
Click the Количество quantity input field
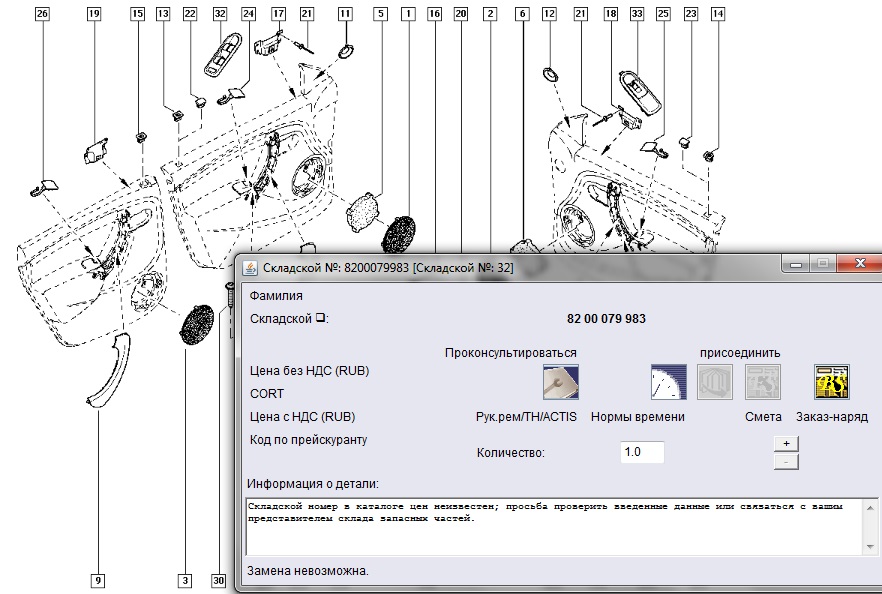(x=641, y=452)
